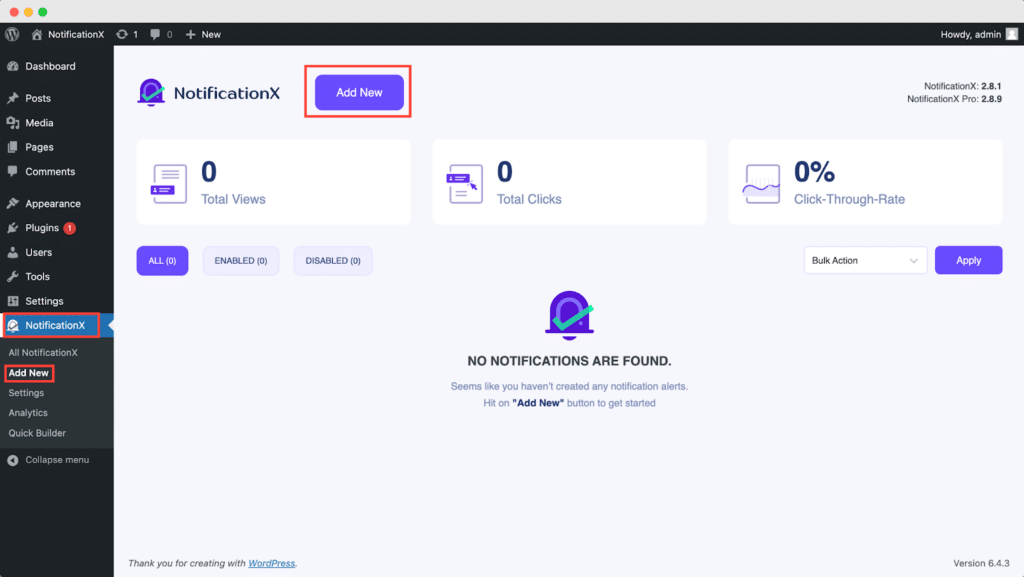Click the Users person icon
The image size is (1024, 577).
tap(12, 252)
